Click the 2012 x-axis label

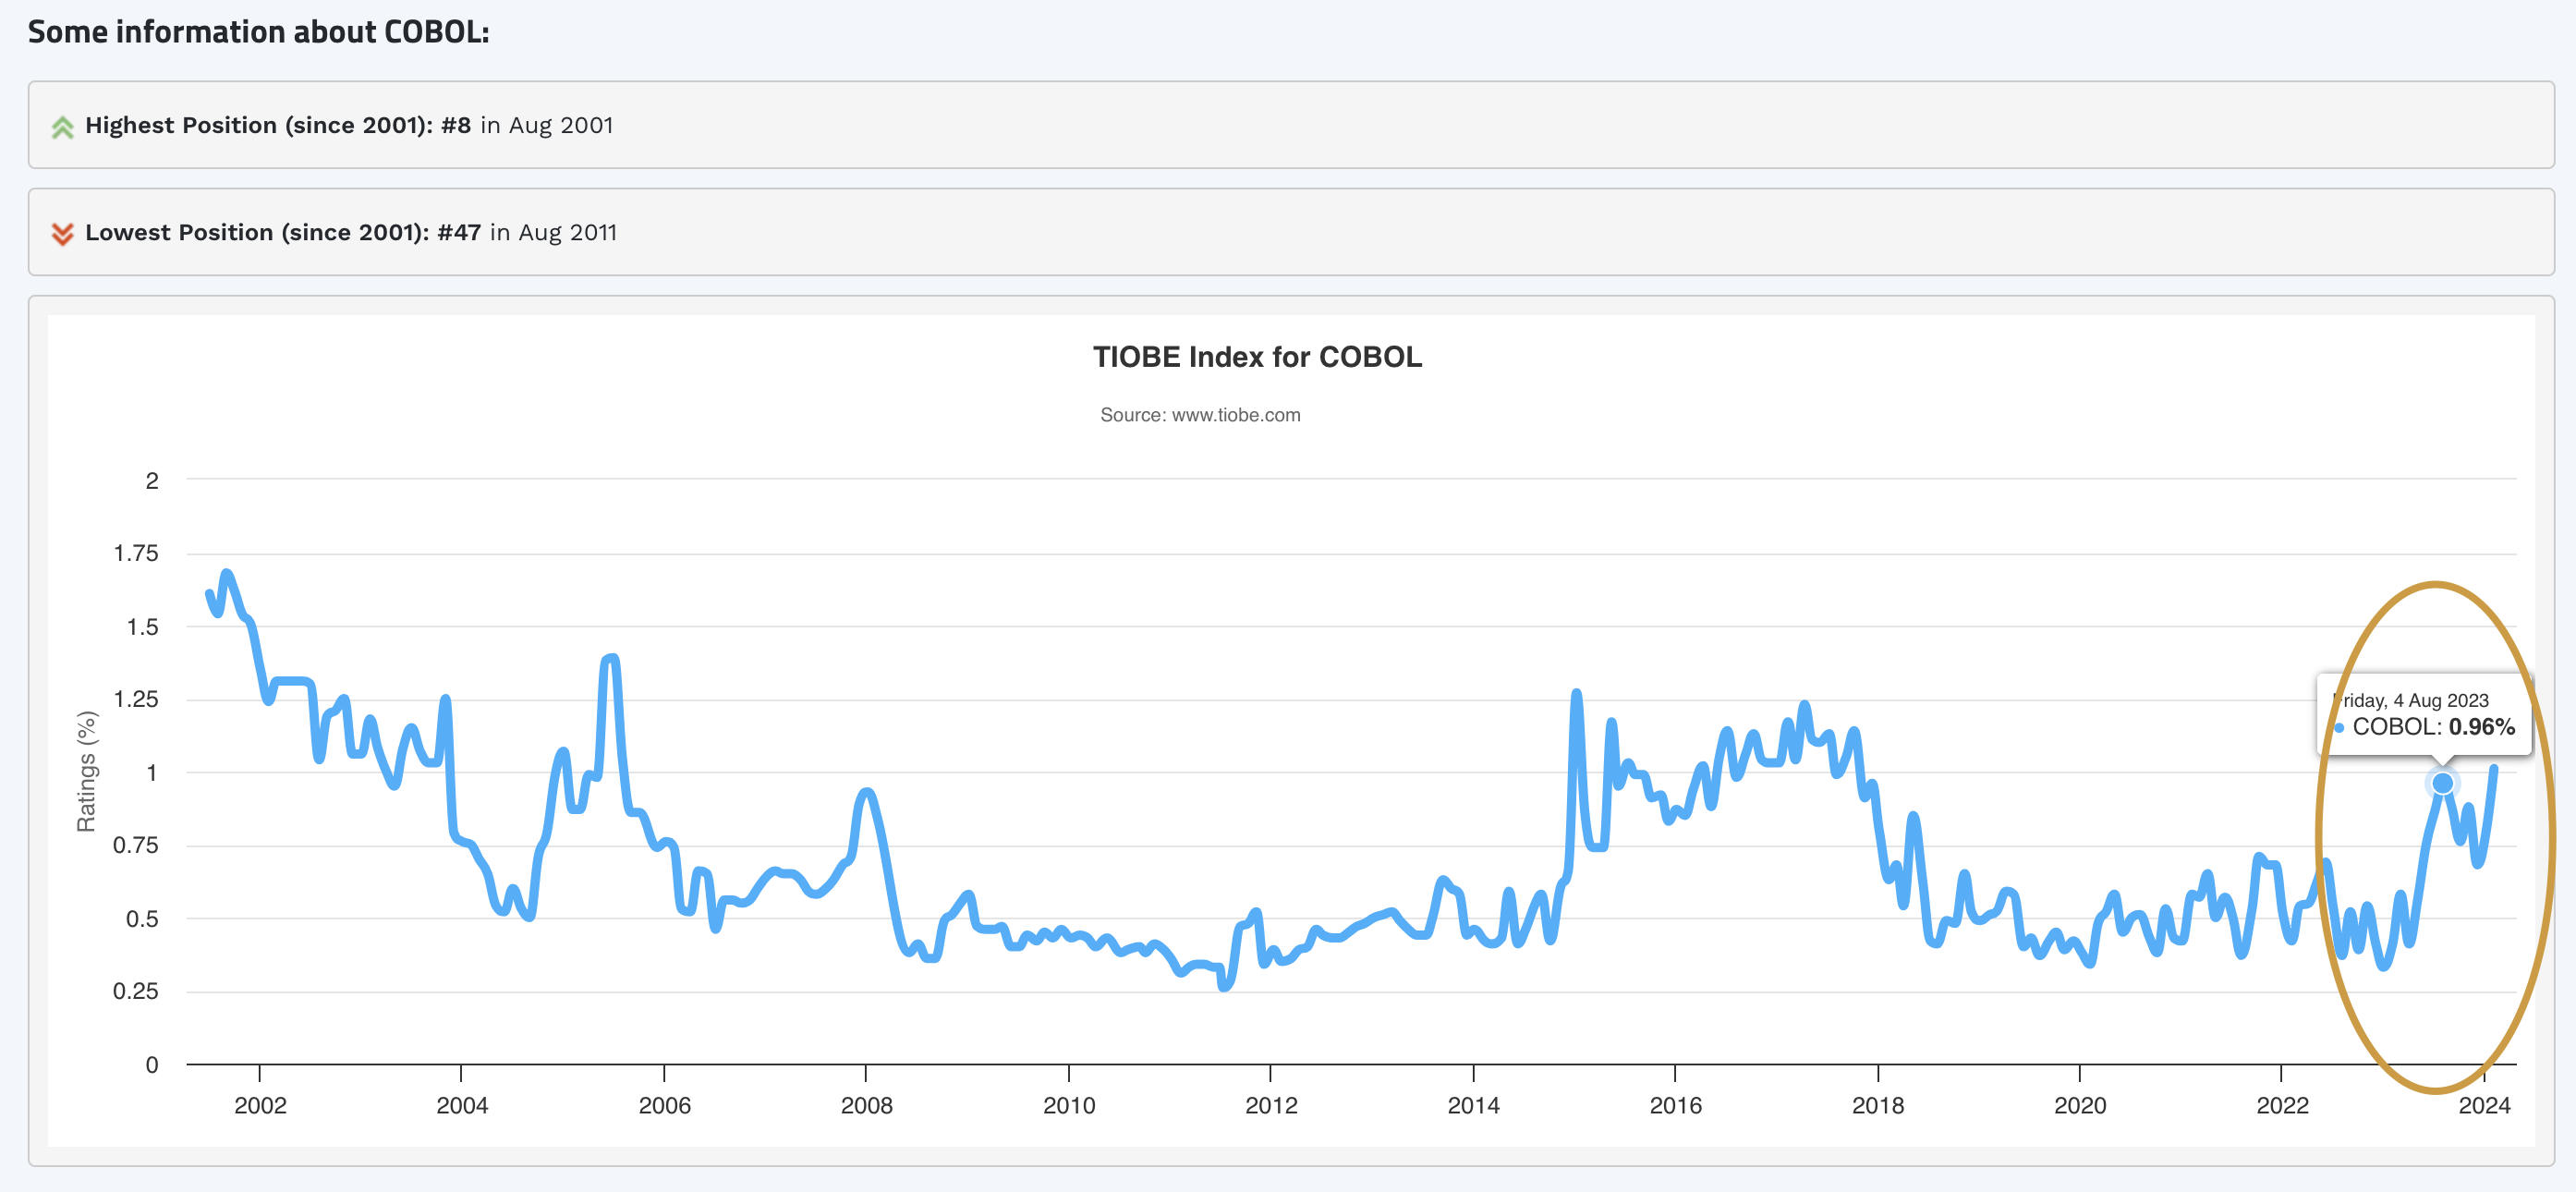click(1270, 1105)
